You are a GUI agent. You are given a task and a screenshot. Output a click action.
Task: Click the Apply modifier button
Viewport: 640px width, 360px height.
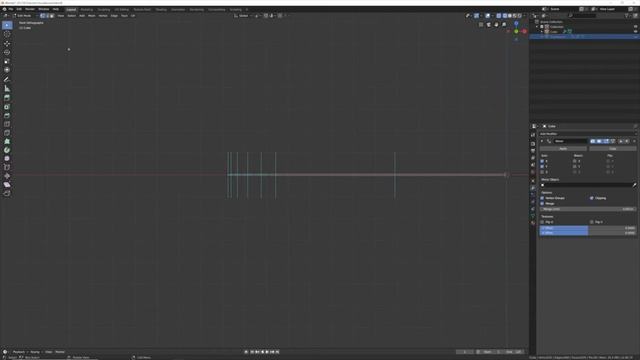click(563, 149)
